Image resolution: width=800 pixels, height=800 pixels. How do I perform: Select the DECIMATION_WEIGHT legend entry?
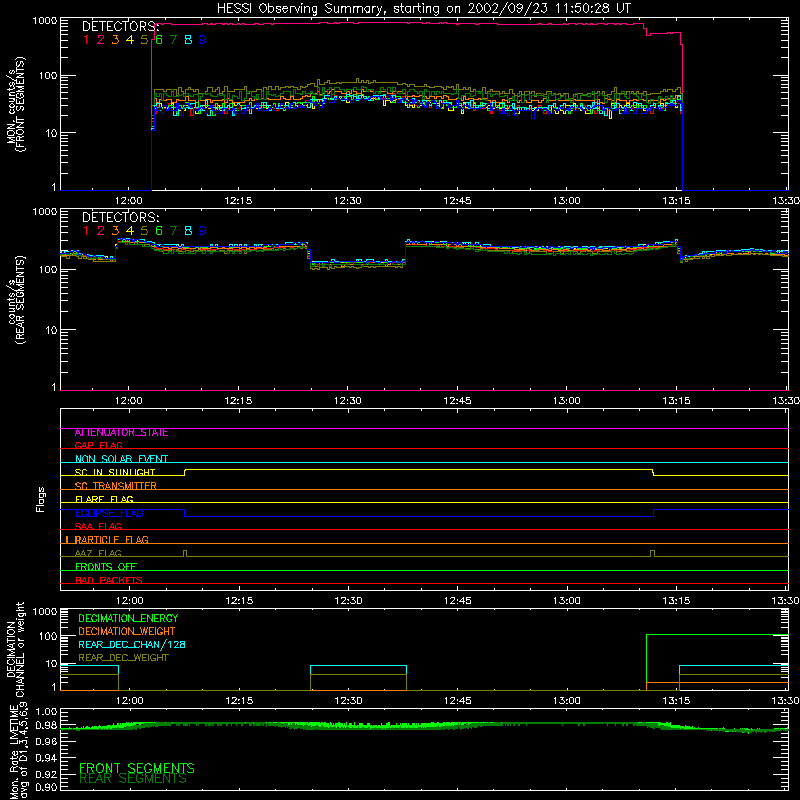click(x=127, y=632)
